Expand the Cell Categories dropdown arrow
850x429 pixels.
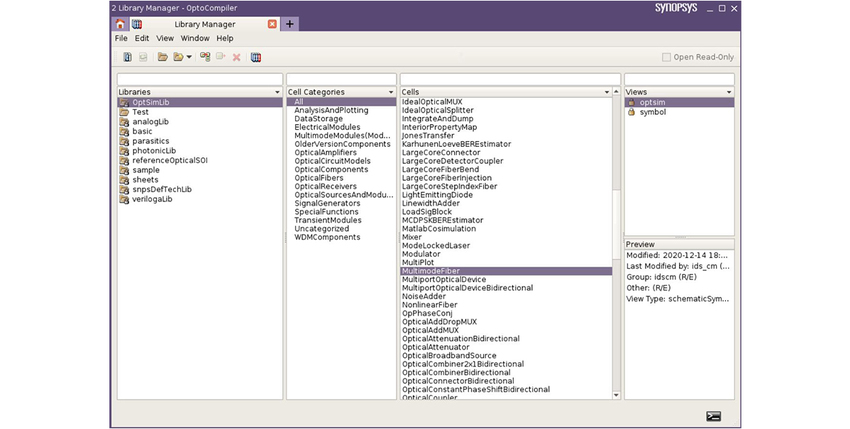[392, 92]
